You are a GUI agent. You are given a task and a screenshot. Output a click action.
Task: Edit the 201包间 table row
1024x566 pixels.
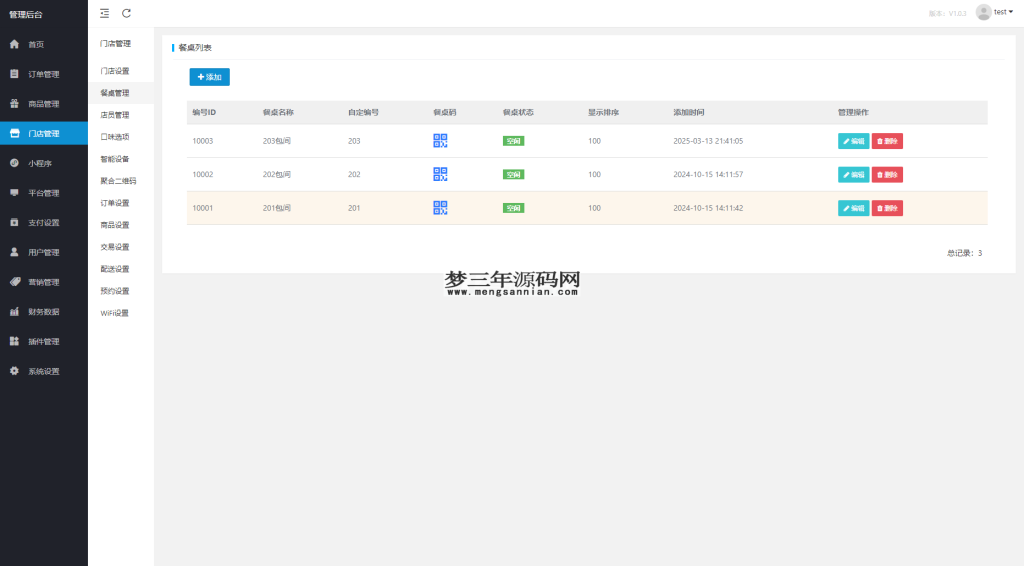[x=854, y=208]
